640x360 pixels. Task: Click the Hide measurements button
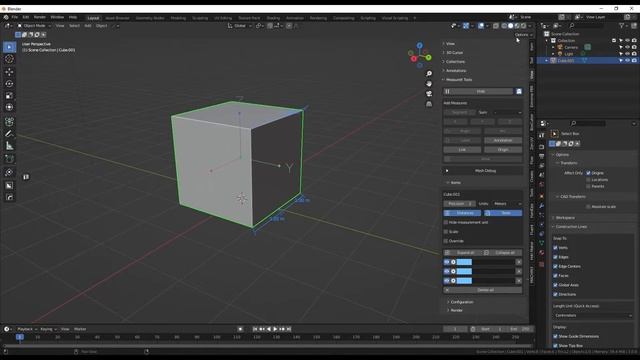(478, 91)
